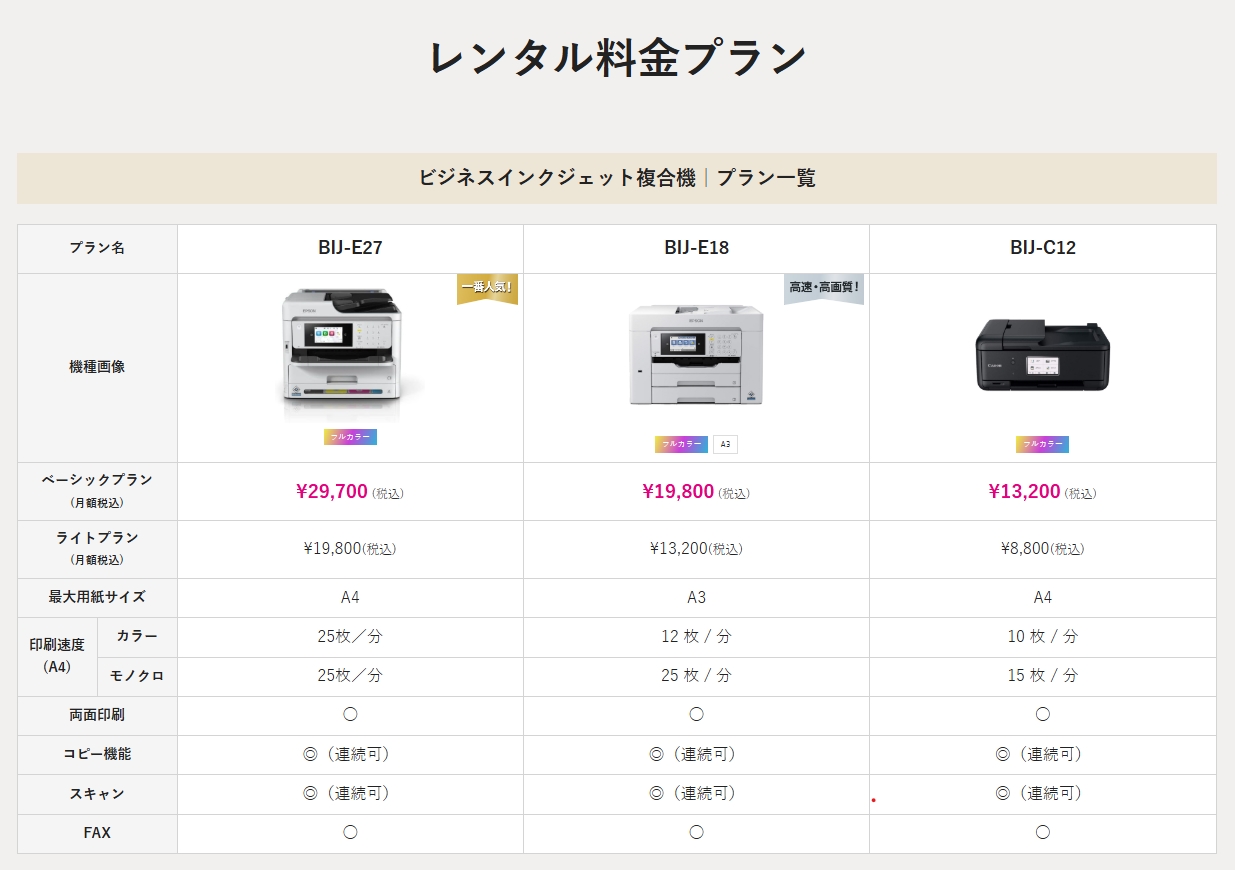Viewport: 1235px width, 870px height.
Task: Click the ¥13,200 basic plan price for BIJ-C12
Action: tap(1024, 491)
